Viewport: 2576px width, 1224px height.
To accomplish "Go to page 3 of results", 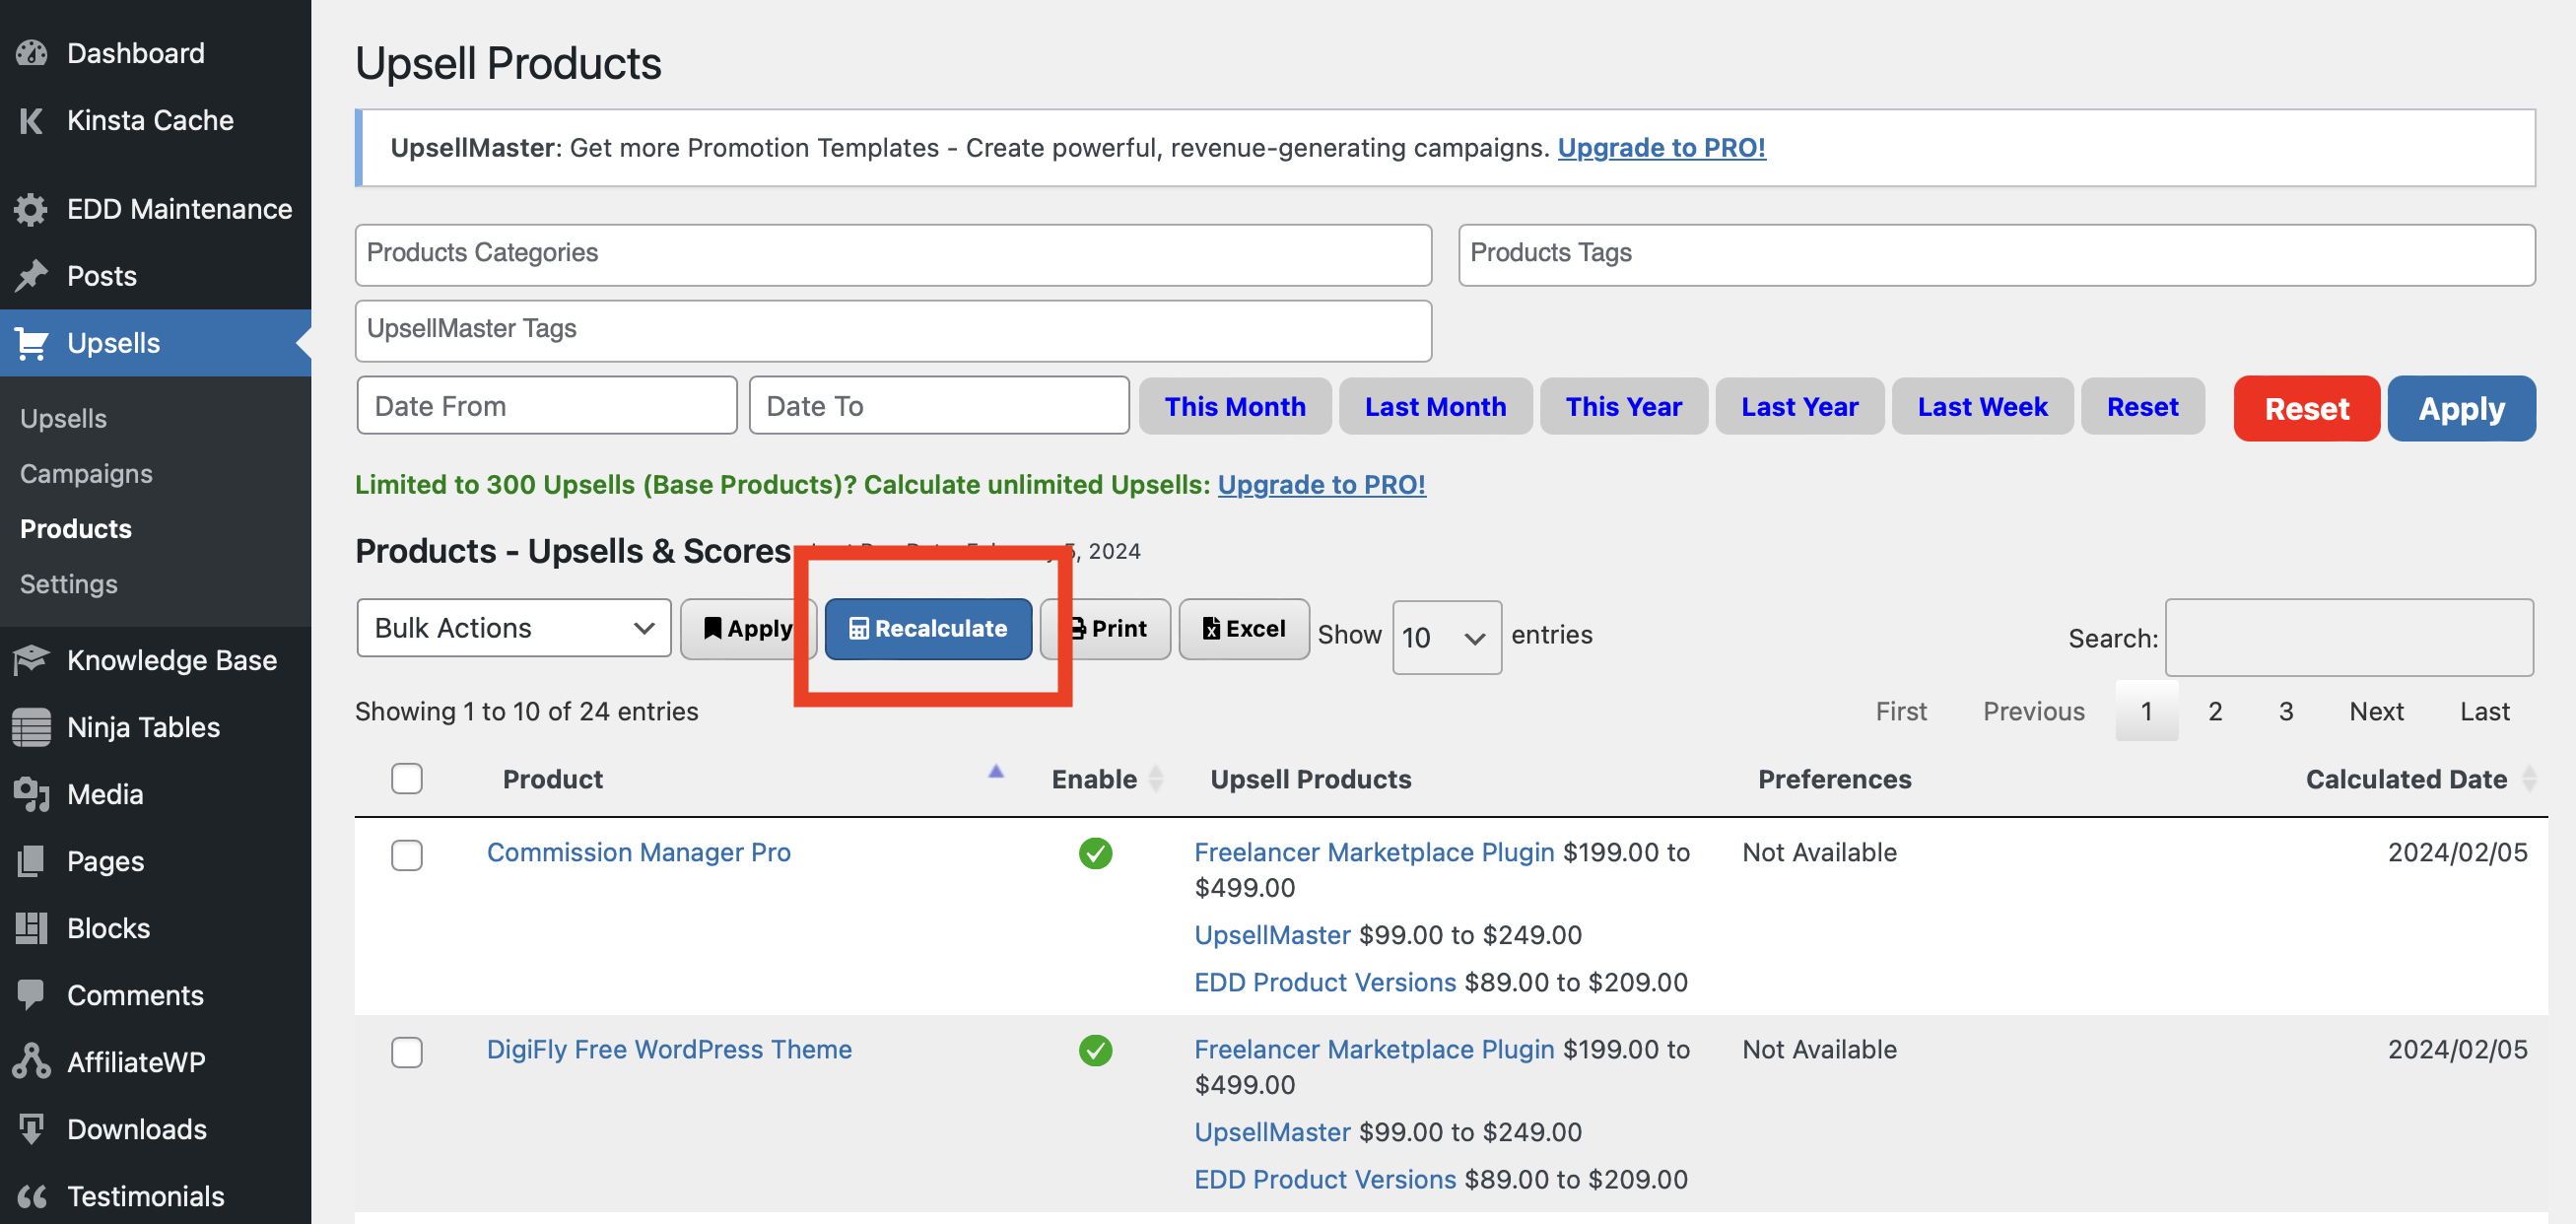I will (2285, 711).
